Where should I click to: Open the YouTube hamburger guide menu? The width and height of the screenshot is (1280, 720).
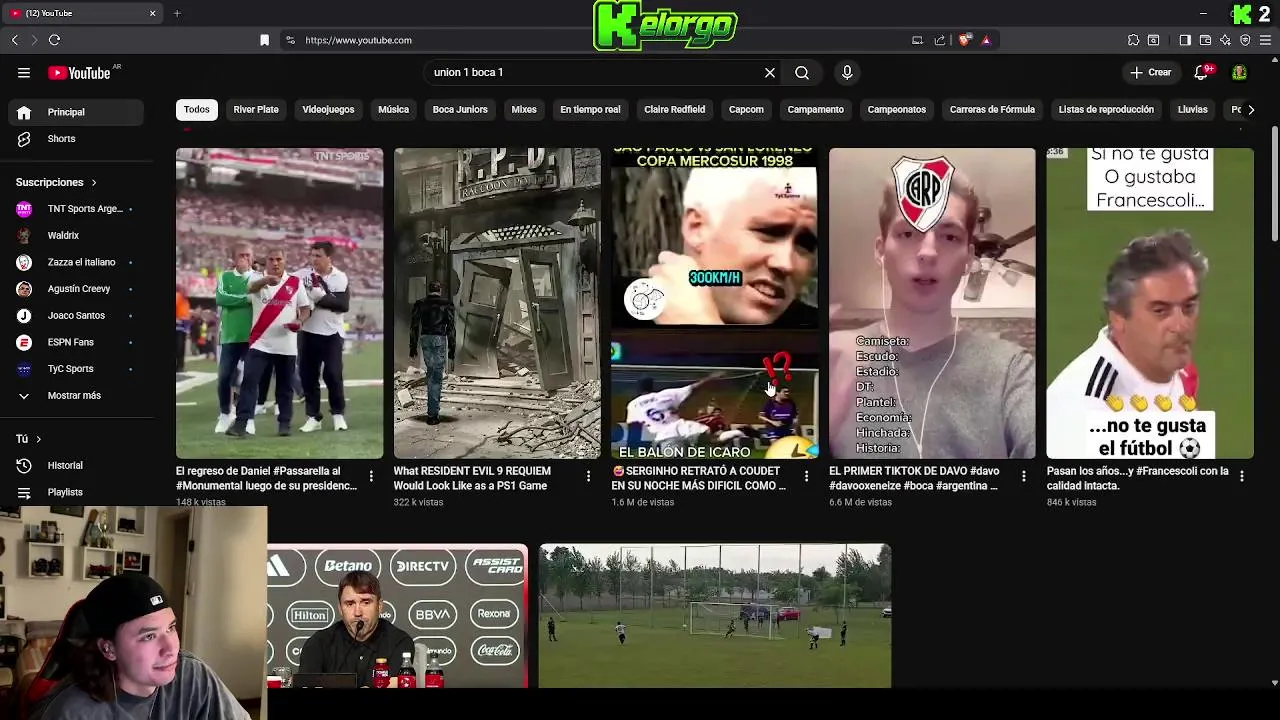coord(24,73)
